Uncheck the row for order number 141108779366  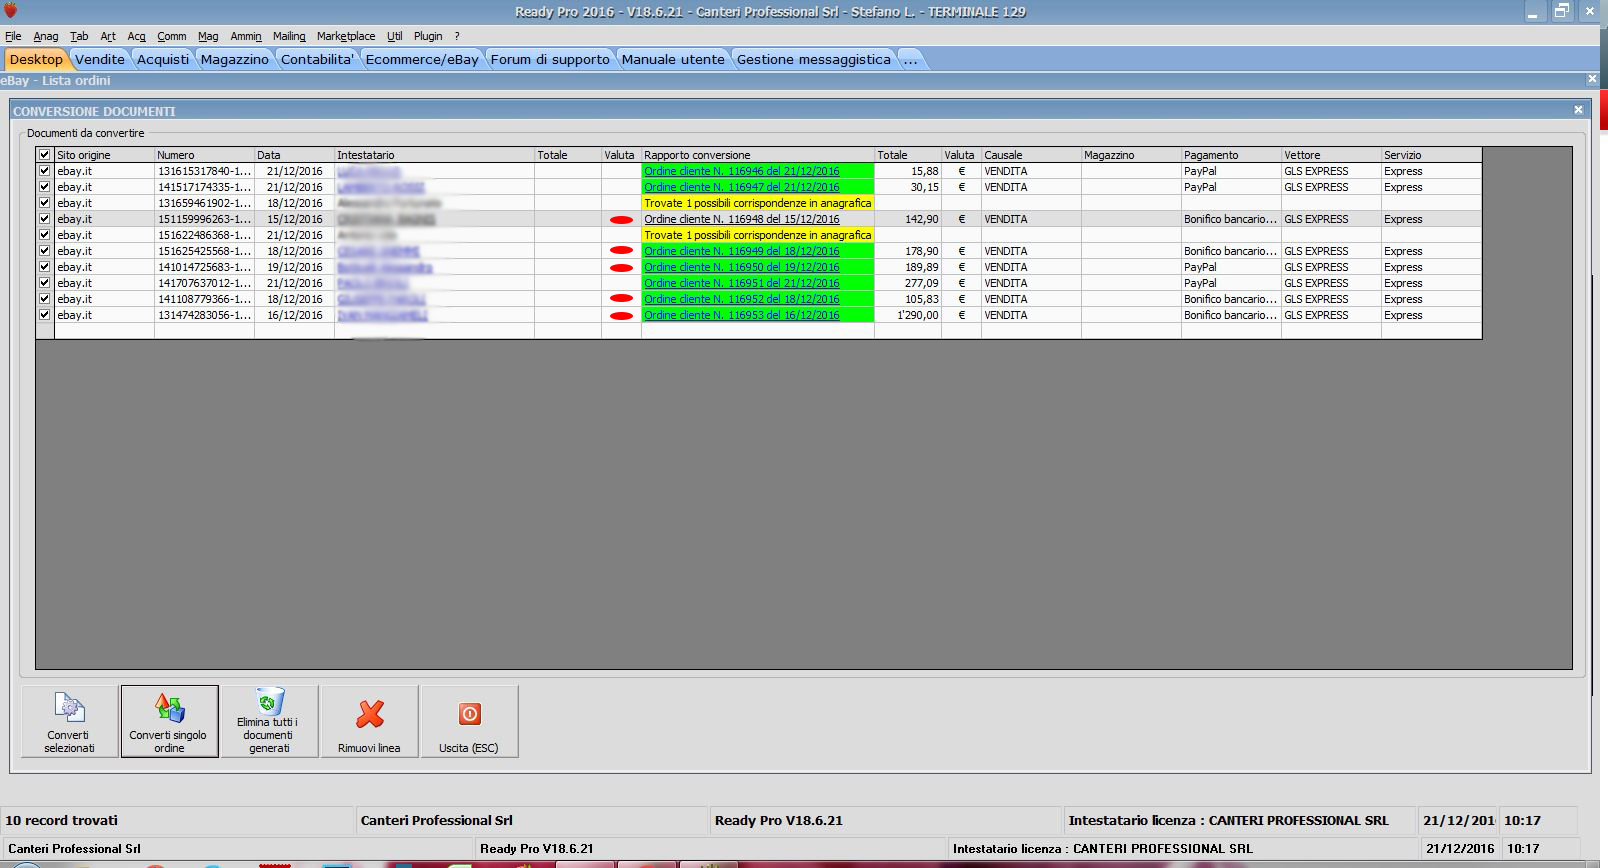point(44,299)
